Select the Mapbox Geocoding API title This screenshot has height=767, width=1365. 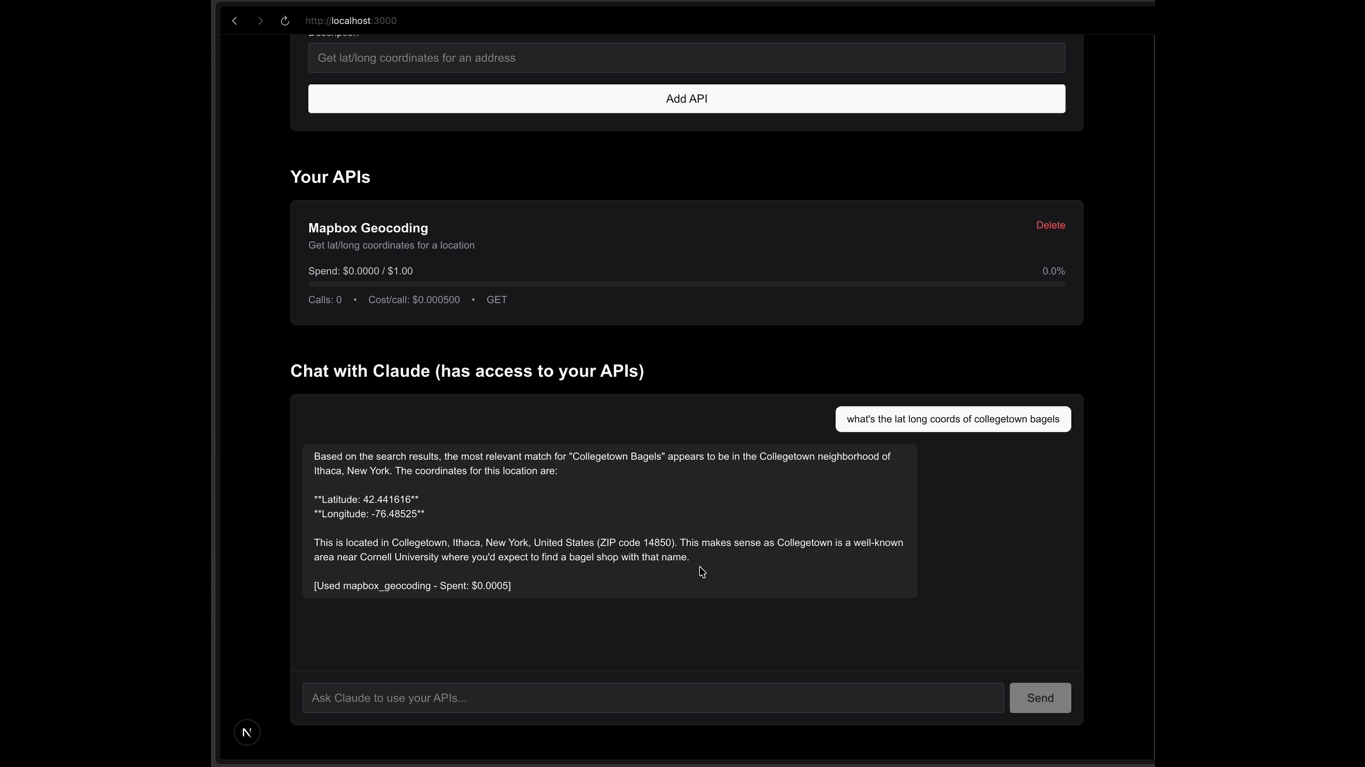(x=367, y=228)
